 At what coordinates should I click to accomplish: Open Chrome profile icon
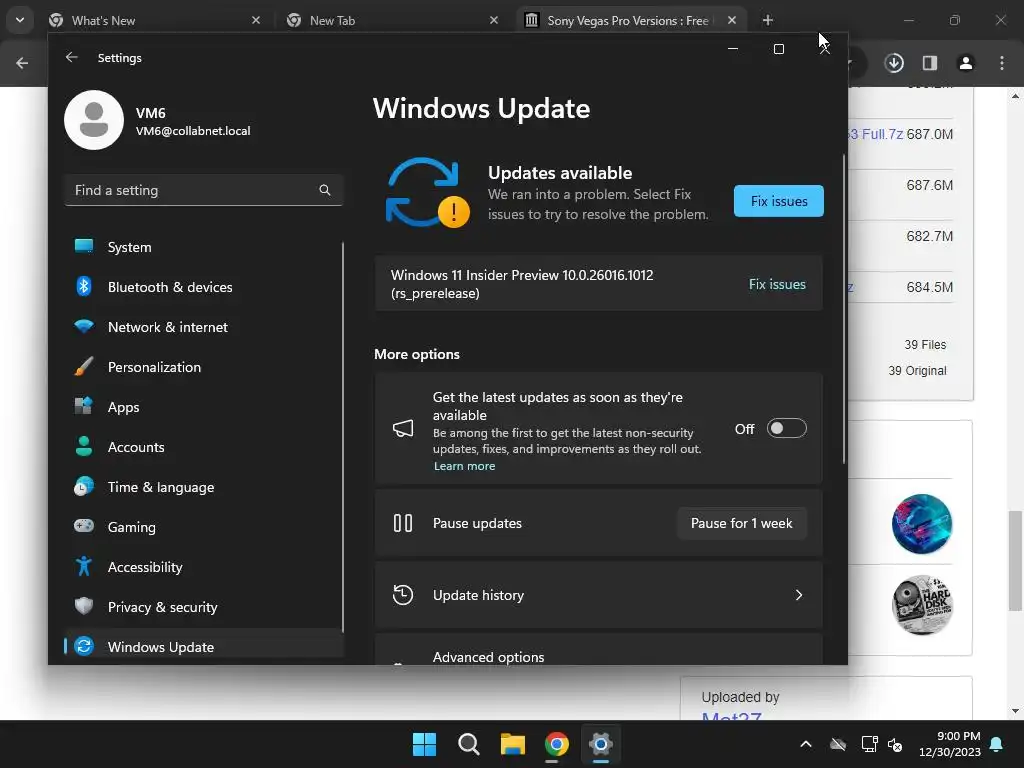(x=965, y=63)
